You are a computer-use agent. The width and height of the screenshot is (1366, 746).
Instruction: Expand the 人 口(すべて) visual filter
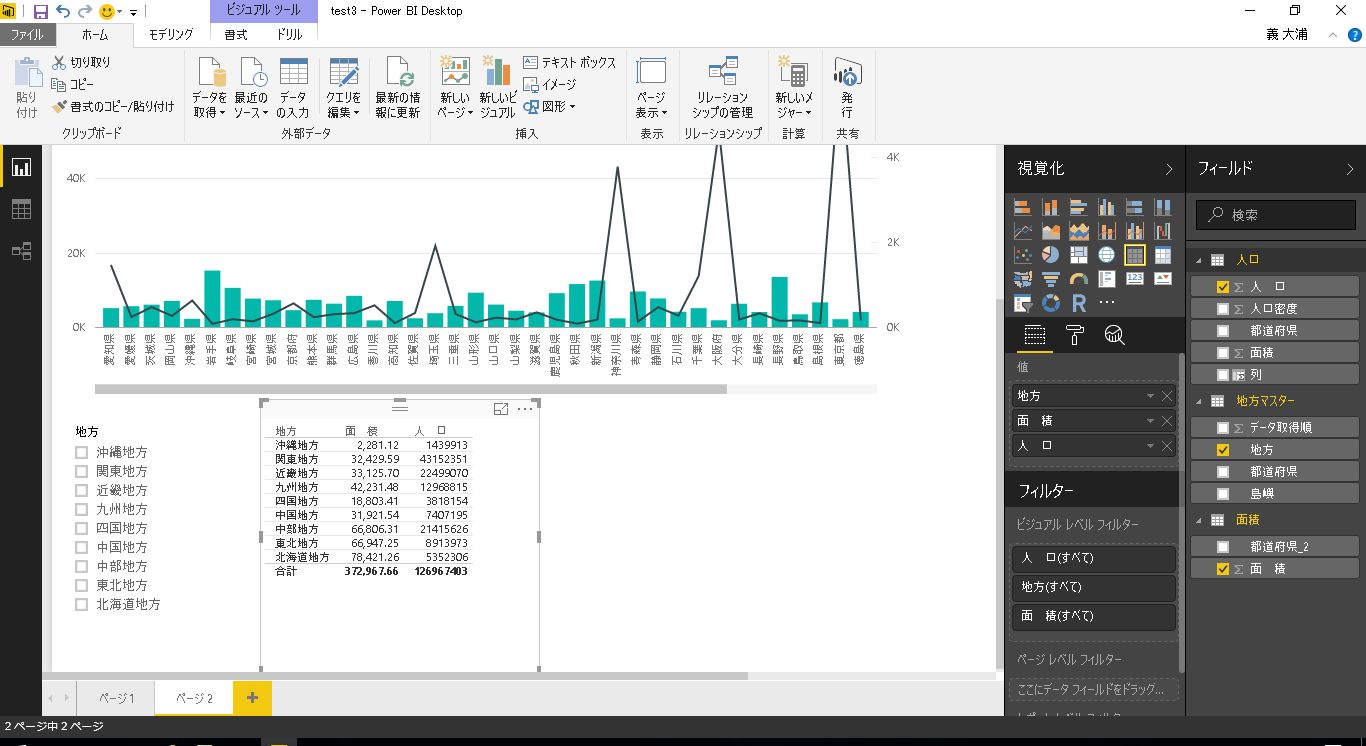[x=1093, y=558]
